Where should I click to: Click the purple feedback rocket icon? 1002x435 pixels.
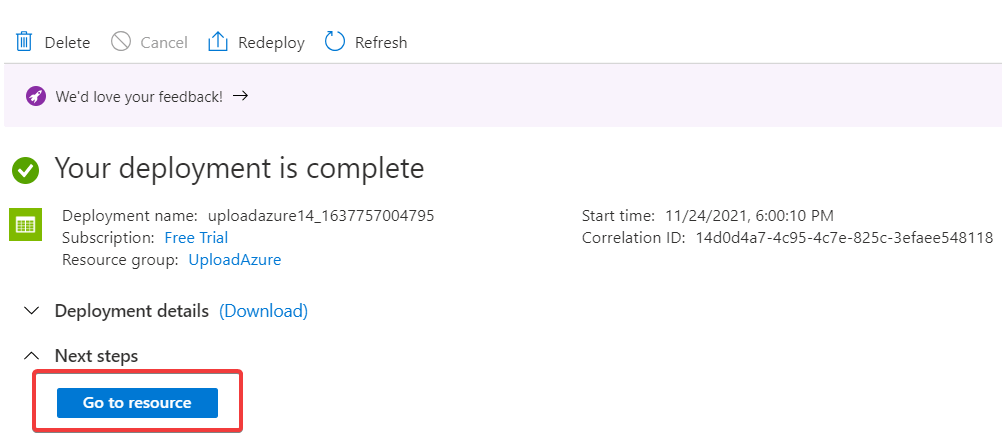(36, 97)
